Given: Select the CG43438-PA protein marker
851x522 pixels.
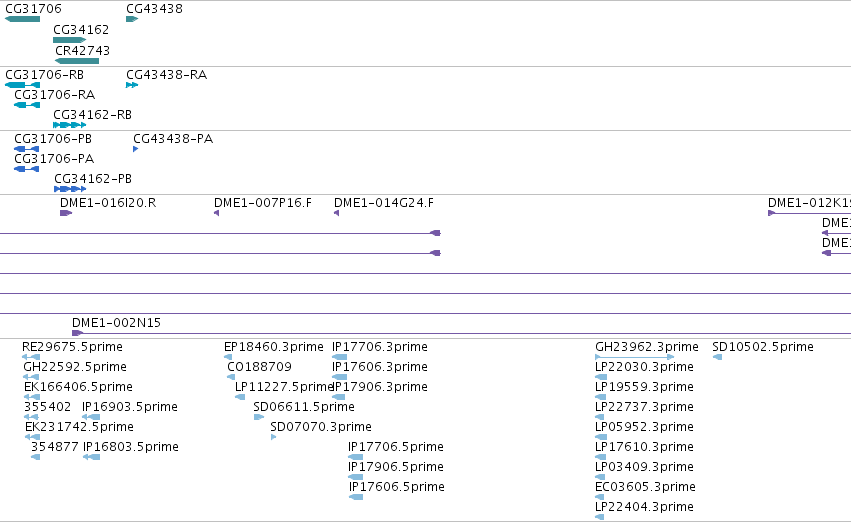Looking at the screenshot, I should click(136, 149).
